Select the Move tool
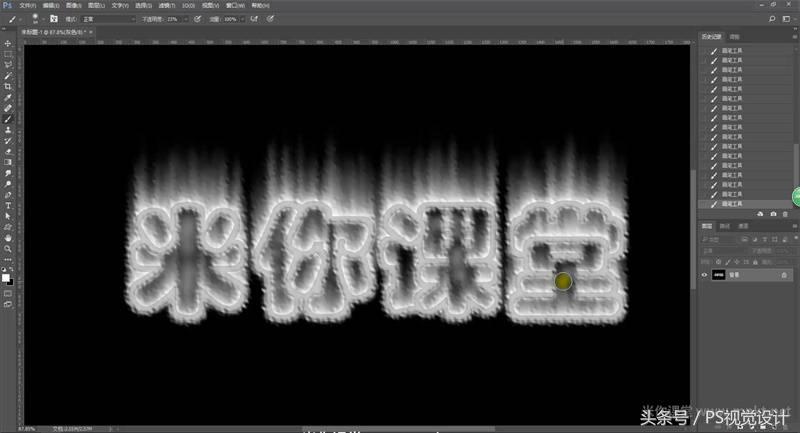Screen dimensions: 800x433 pos(8,43)
